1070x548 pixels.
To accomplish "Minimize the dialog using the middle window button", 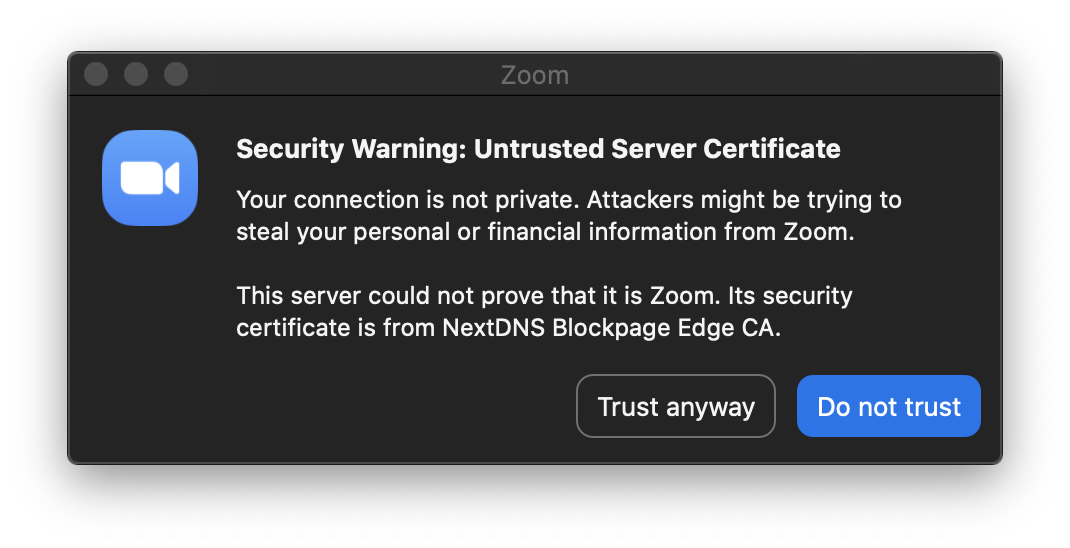I will coord(136,74).
